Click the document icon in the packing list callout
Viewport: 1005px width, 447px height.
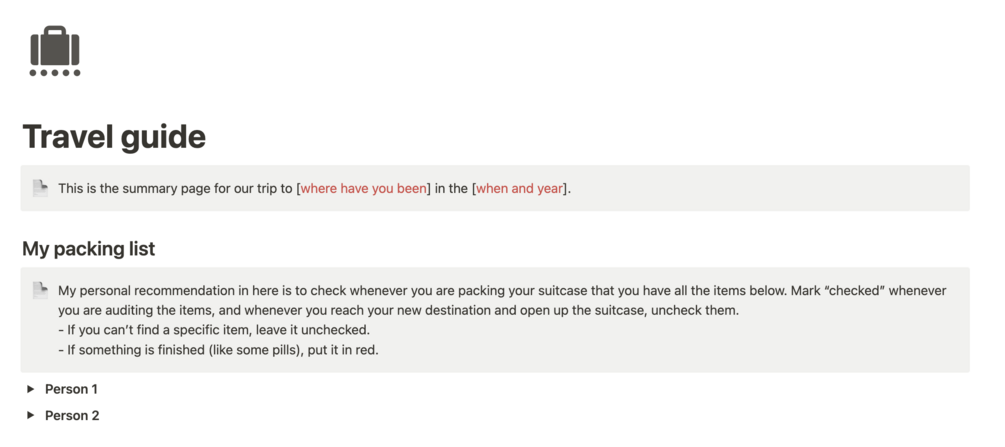tap(40, 290)
